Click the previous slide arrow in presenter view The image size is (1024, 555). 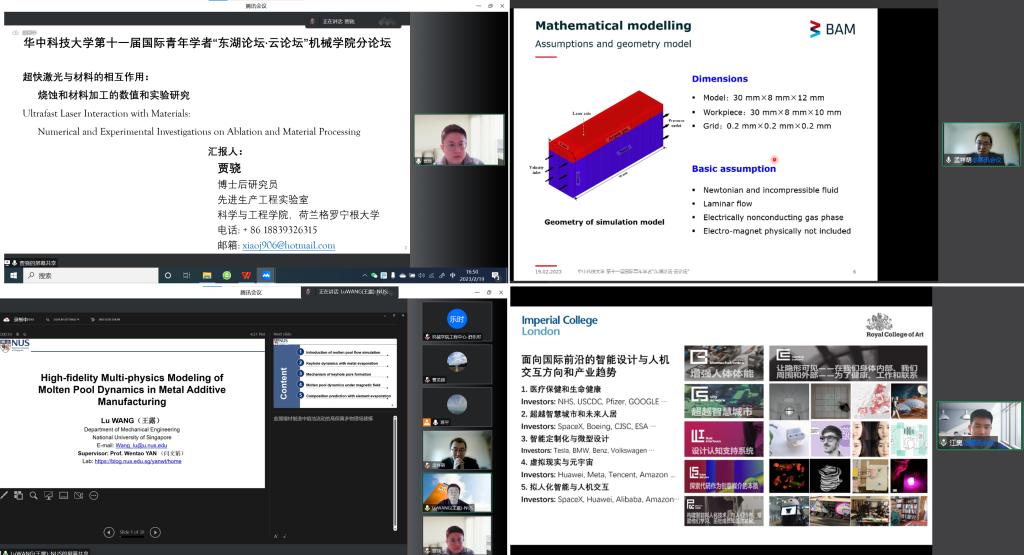click(109, 532)
